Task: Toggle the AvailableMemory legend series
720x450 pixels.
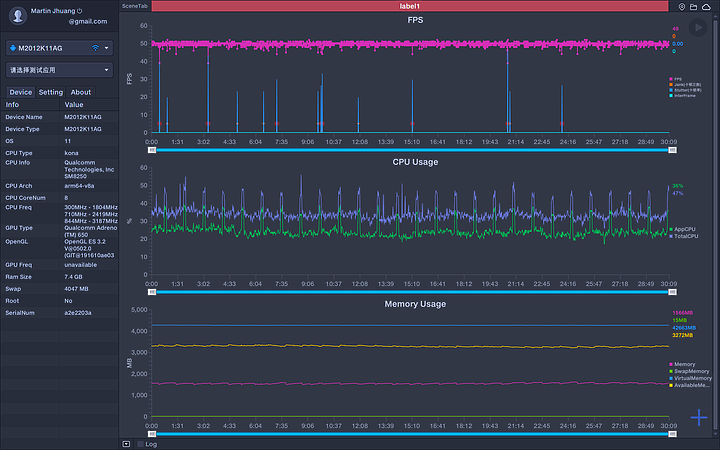Action: (689, 385)
